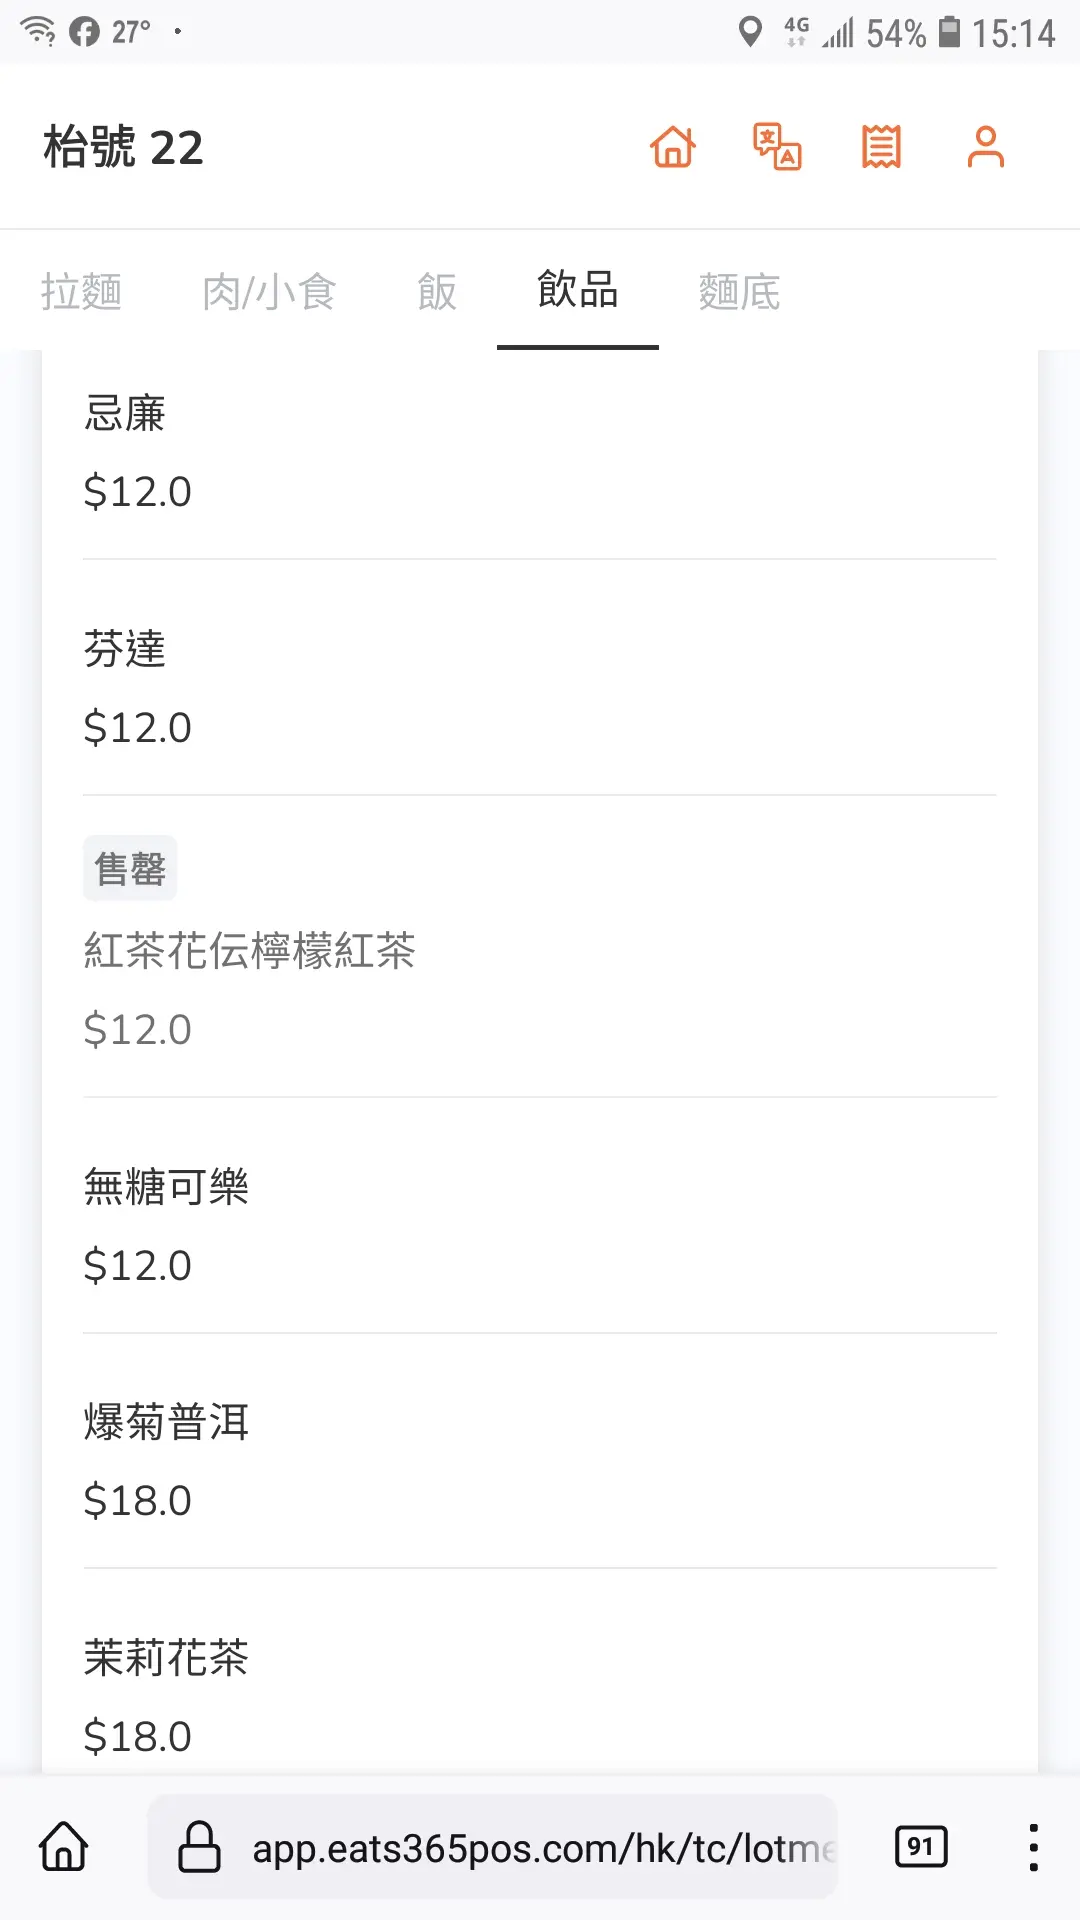Switch to the 拉麵 tab
Screen dimensions: 1080x1920
(x=81, y=292)
